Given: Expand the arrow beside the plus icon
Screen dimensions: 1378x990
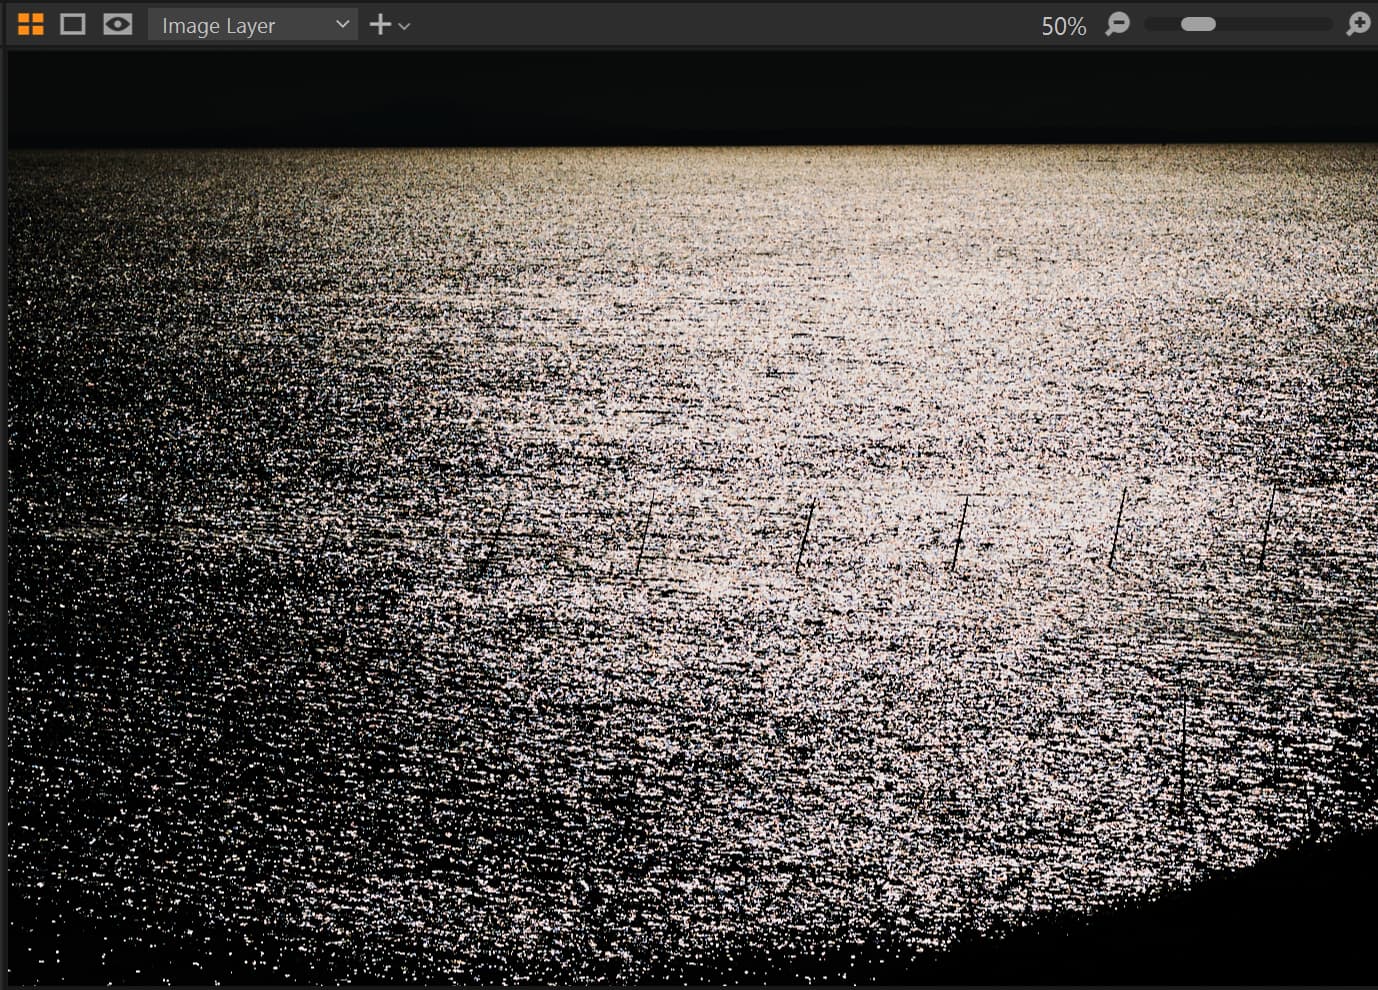Looking at the screenshot, I should point(404,26).
